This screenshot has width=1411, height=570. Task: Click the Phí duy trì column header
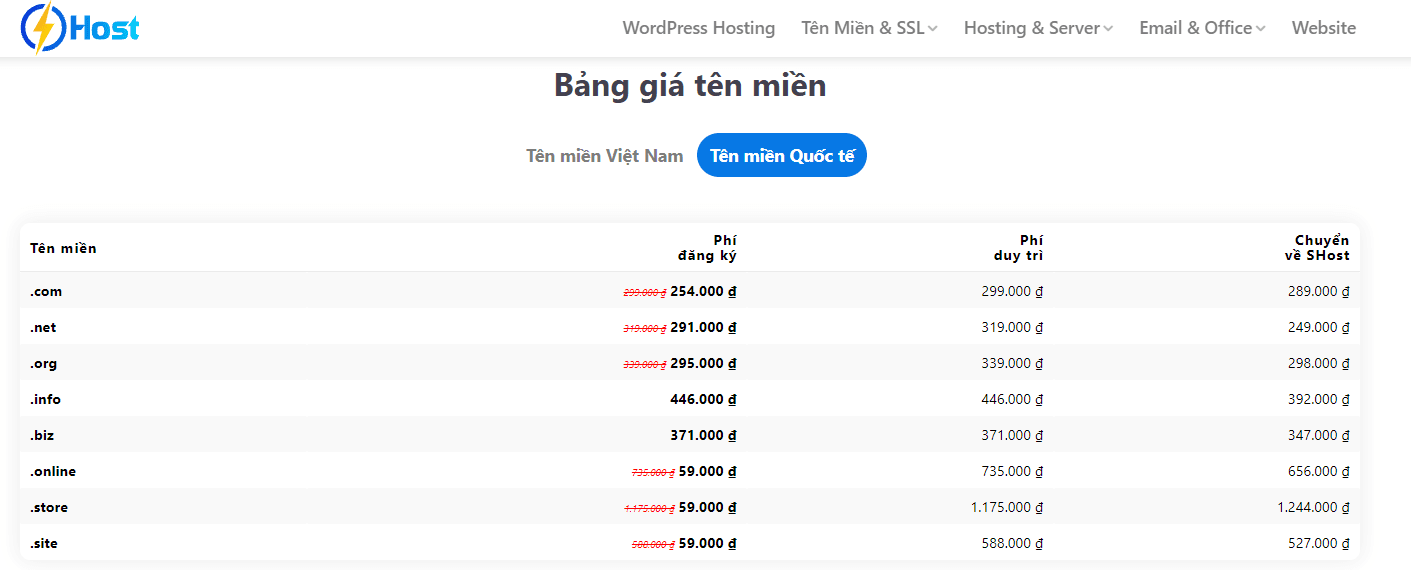pyautogui.click(x=1018, y=248)
